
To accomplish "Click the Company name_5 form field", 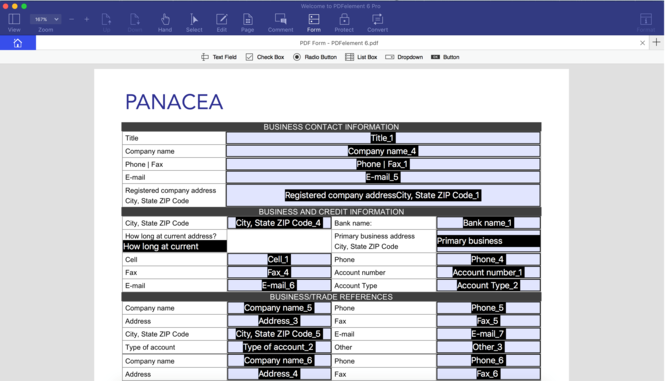I will click(x=279, y=308).
